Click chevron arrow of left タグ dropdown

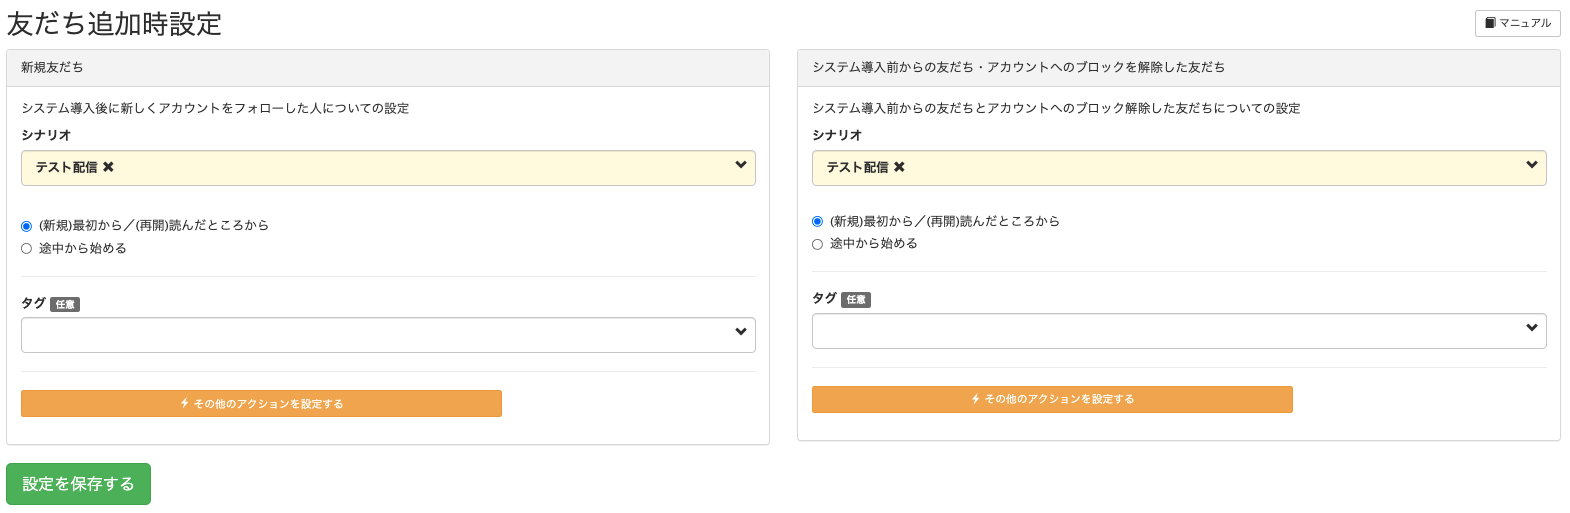[741, 332]
